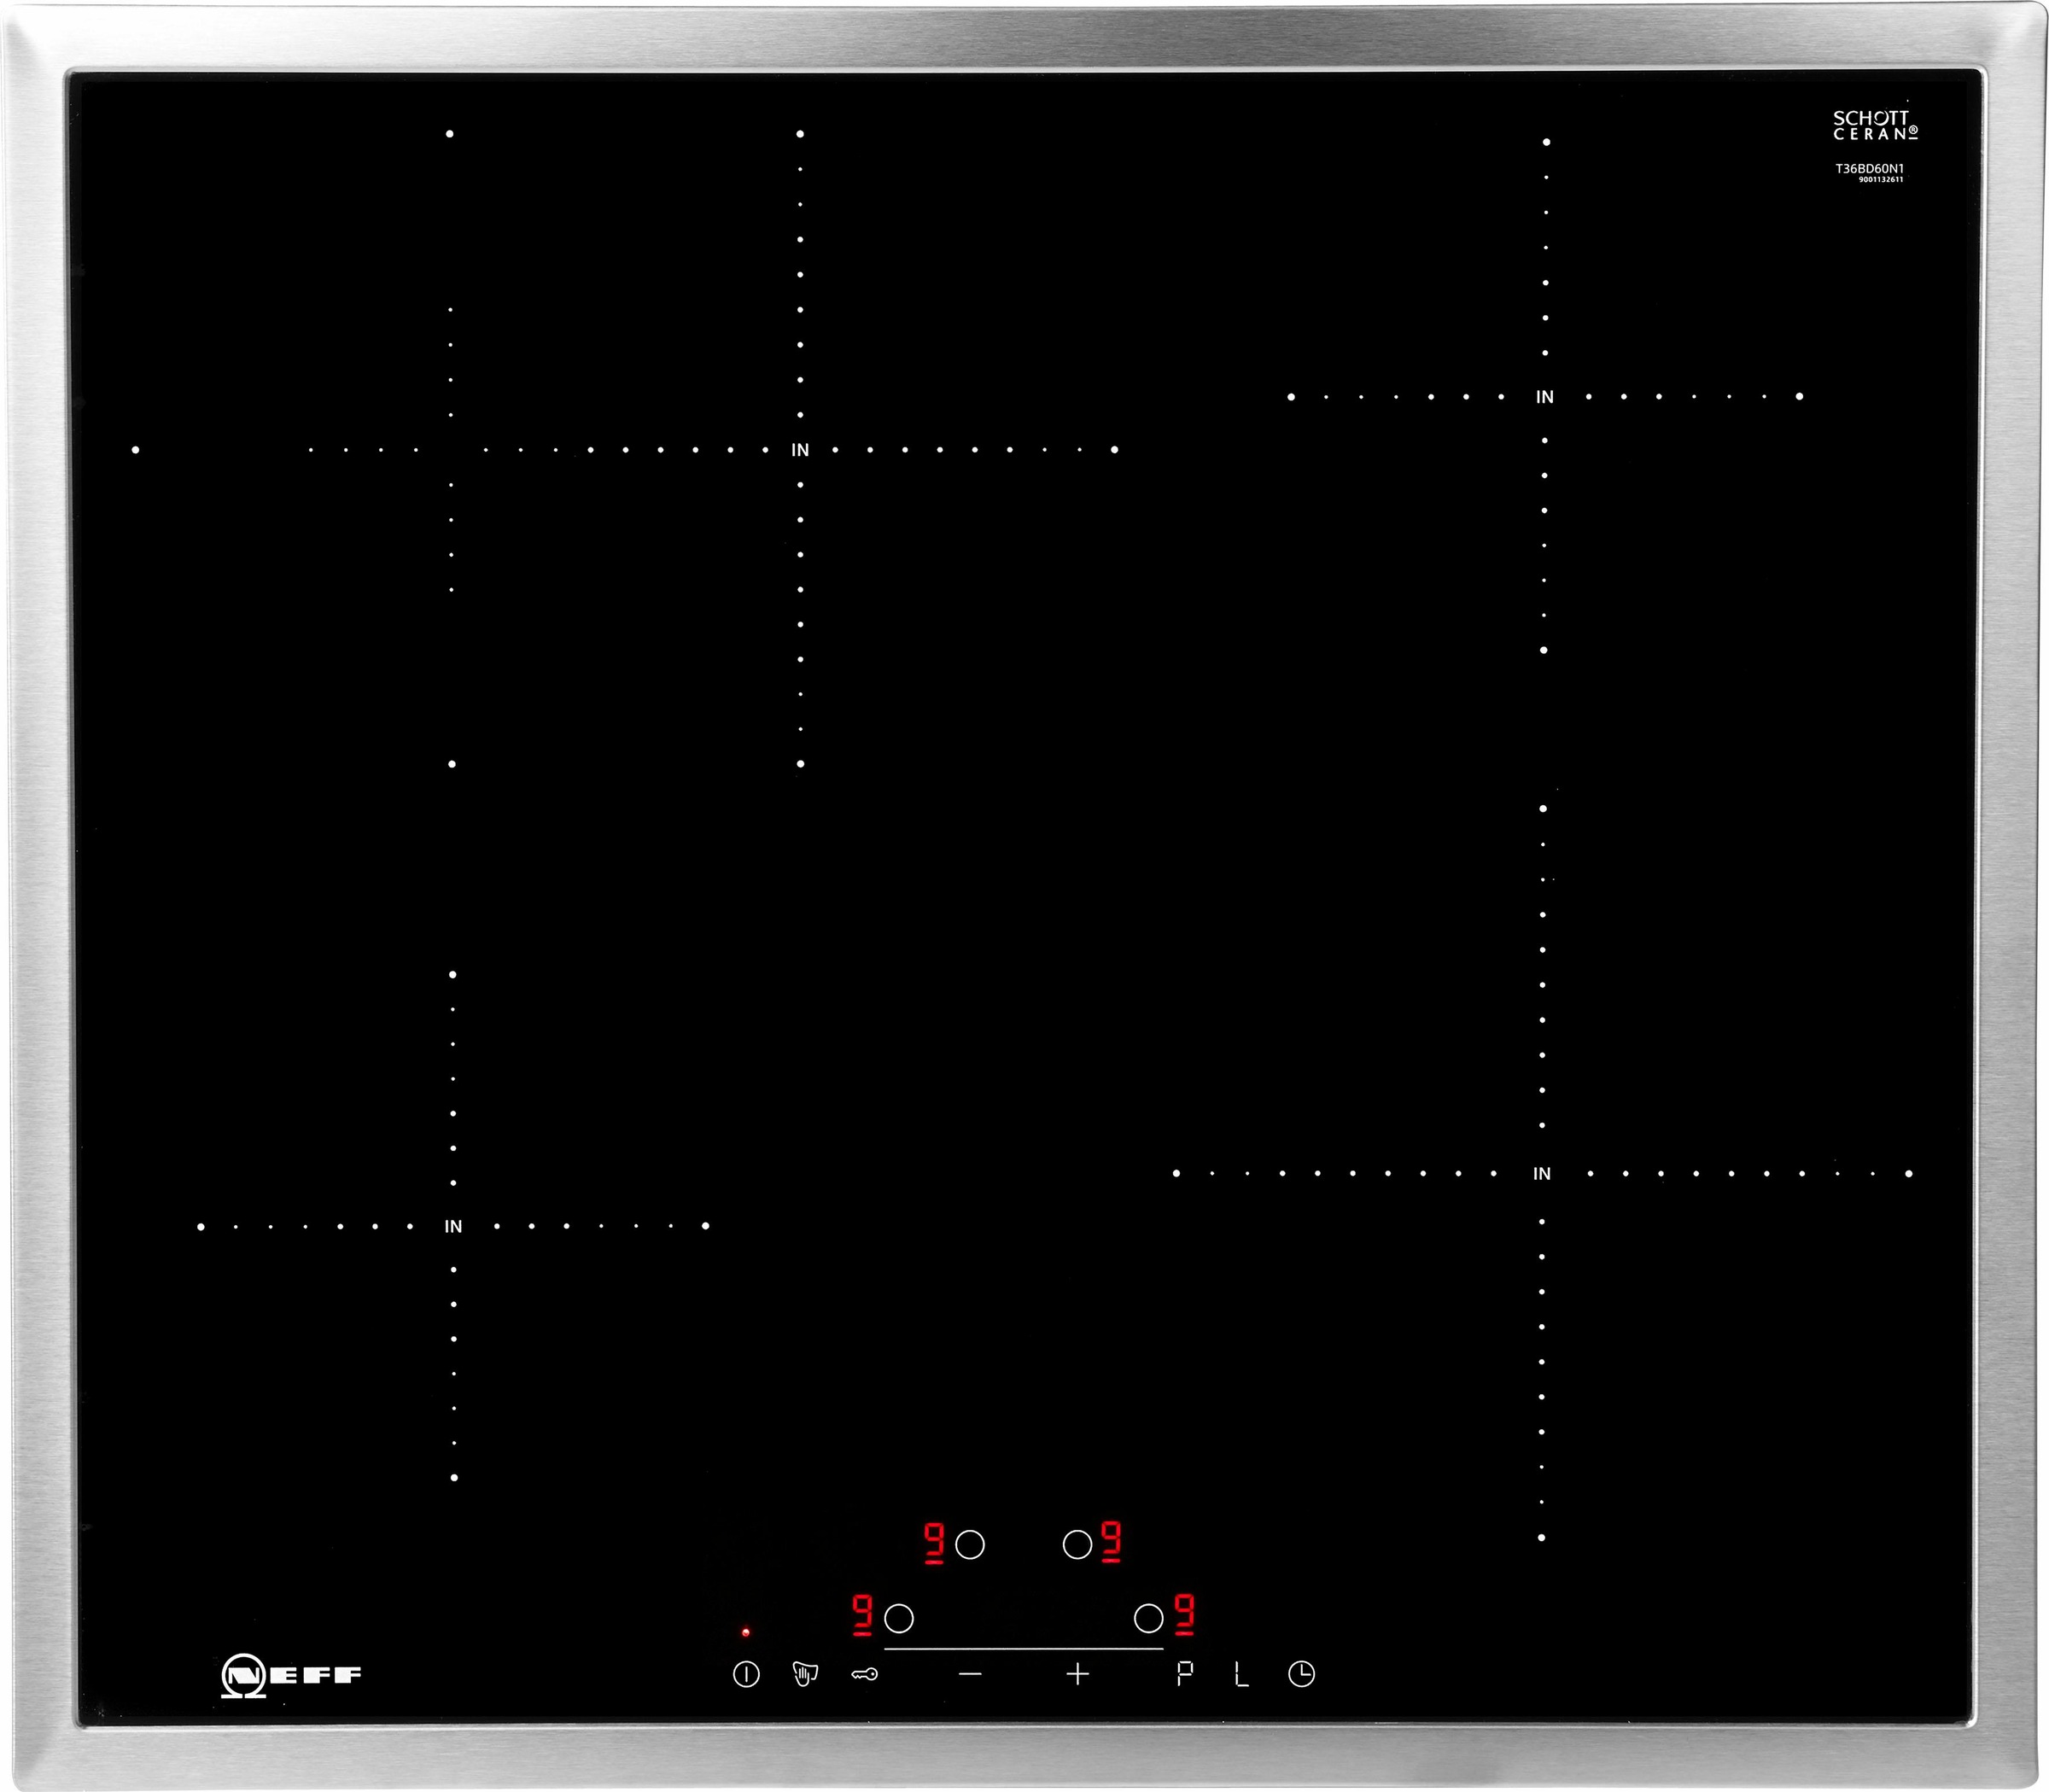Select the rear-left cooking zone circle
Screen dimensions: 2049x1792
pos(970,1545)
